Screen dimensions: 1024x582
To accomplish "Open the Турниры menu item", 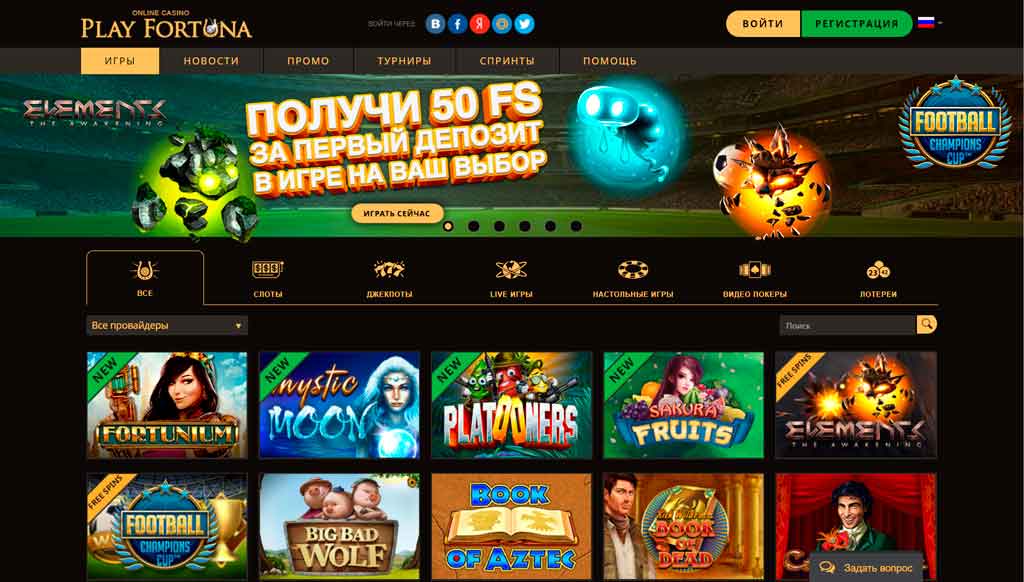I will click(404, 61).
